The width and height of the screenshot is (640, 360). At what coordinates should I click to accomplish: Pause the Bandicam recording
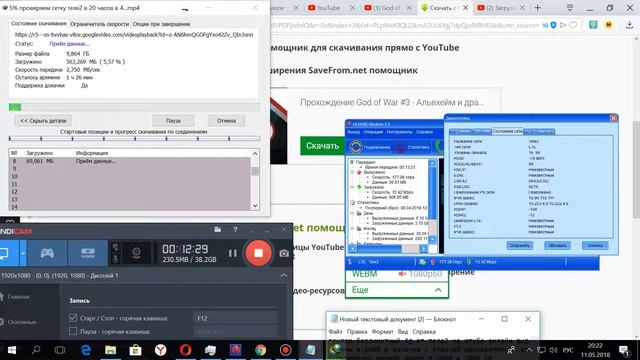[x=233, y=253]
